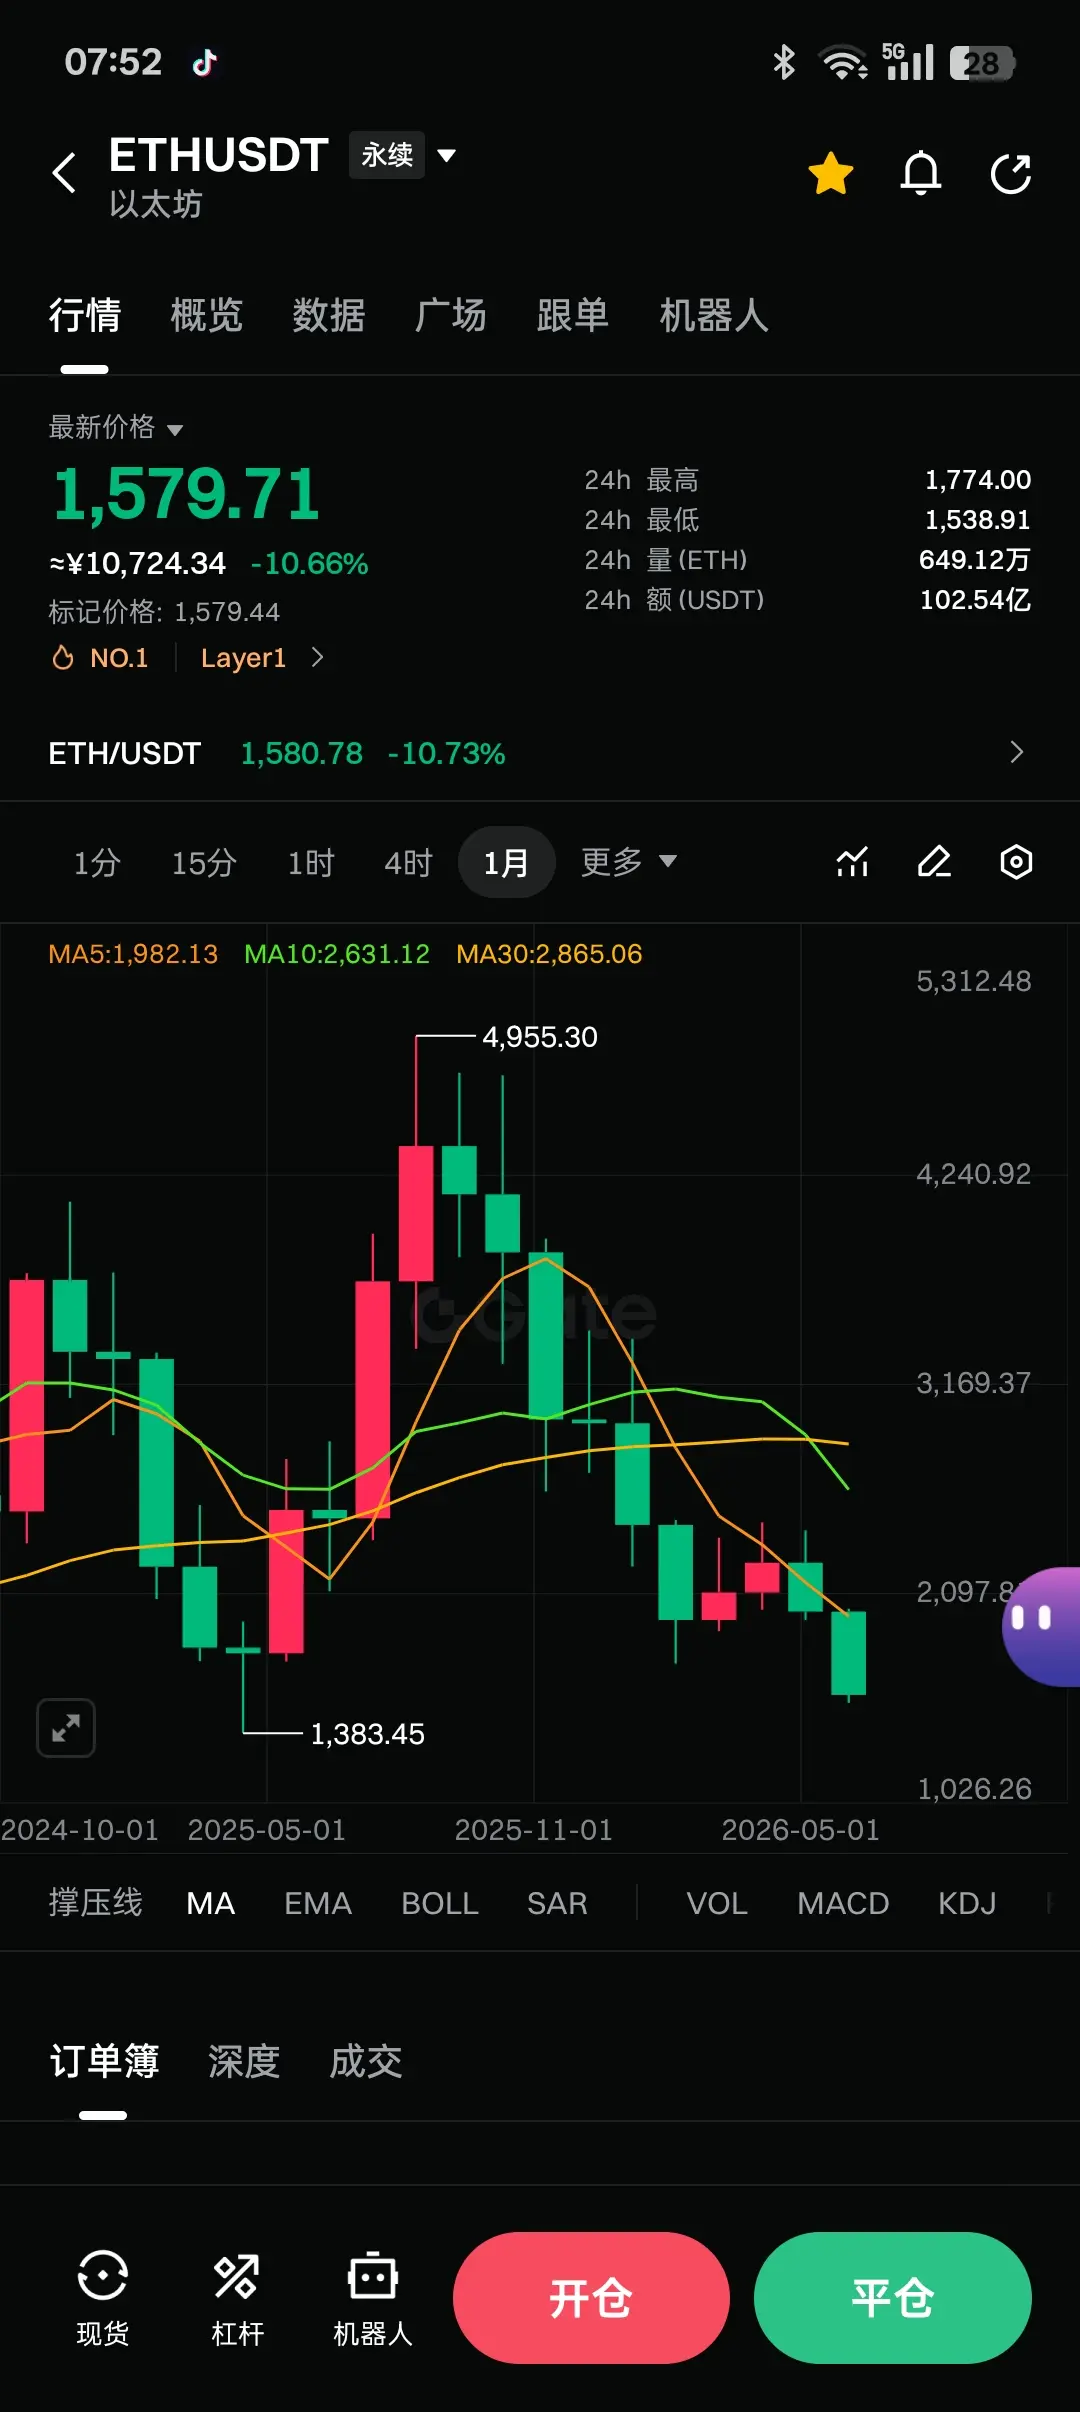Screen dimensions: 1080x2412
Task: Enable the EMA indicator
Action: [x=318, y=1903]
